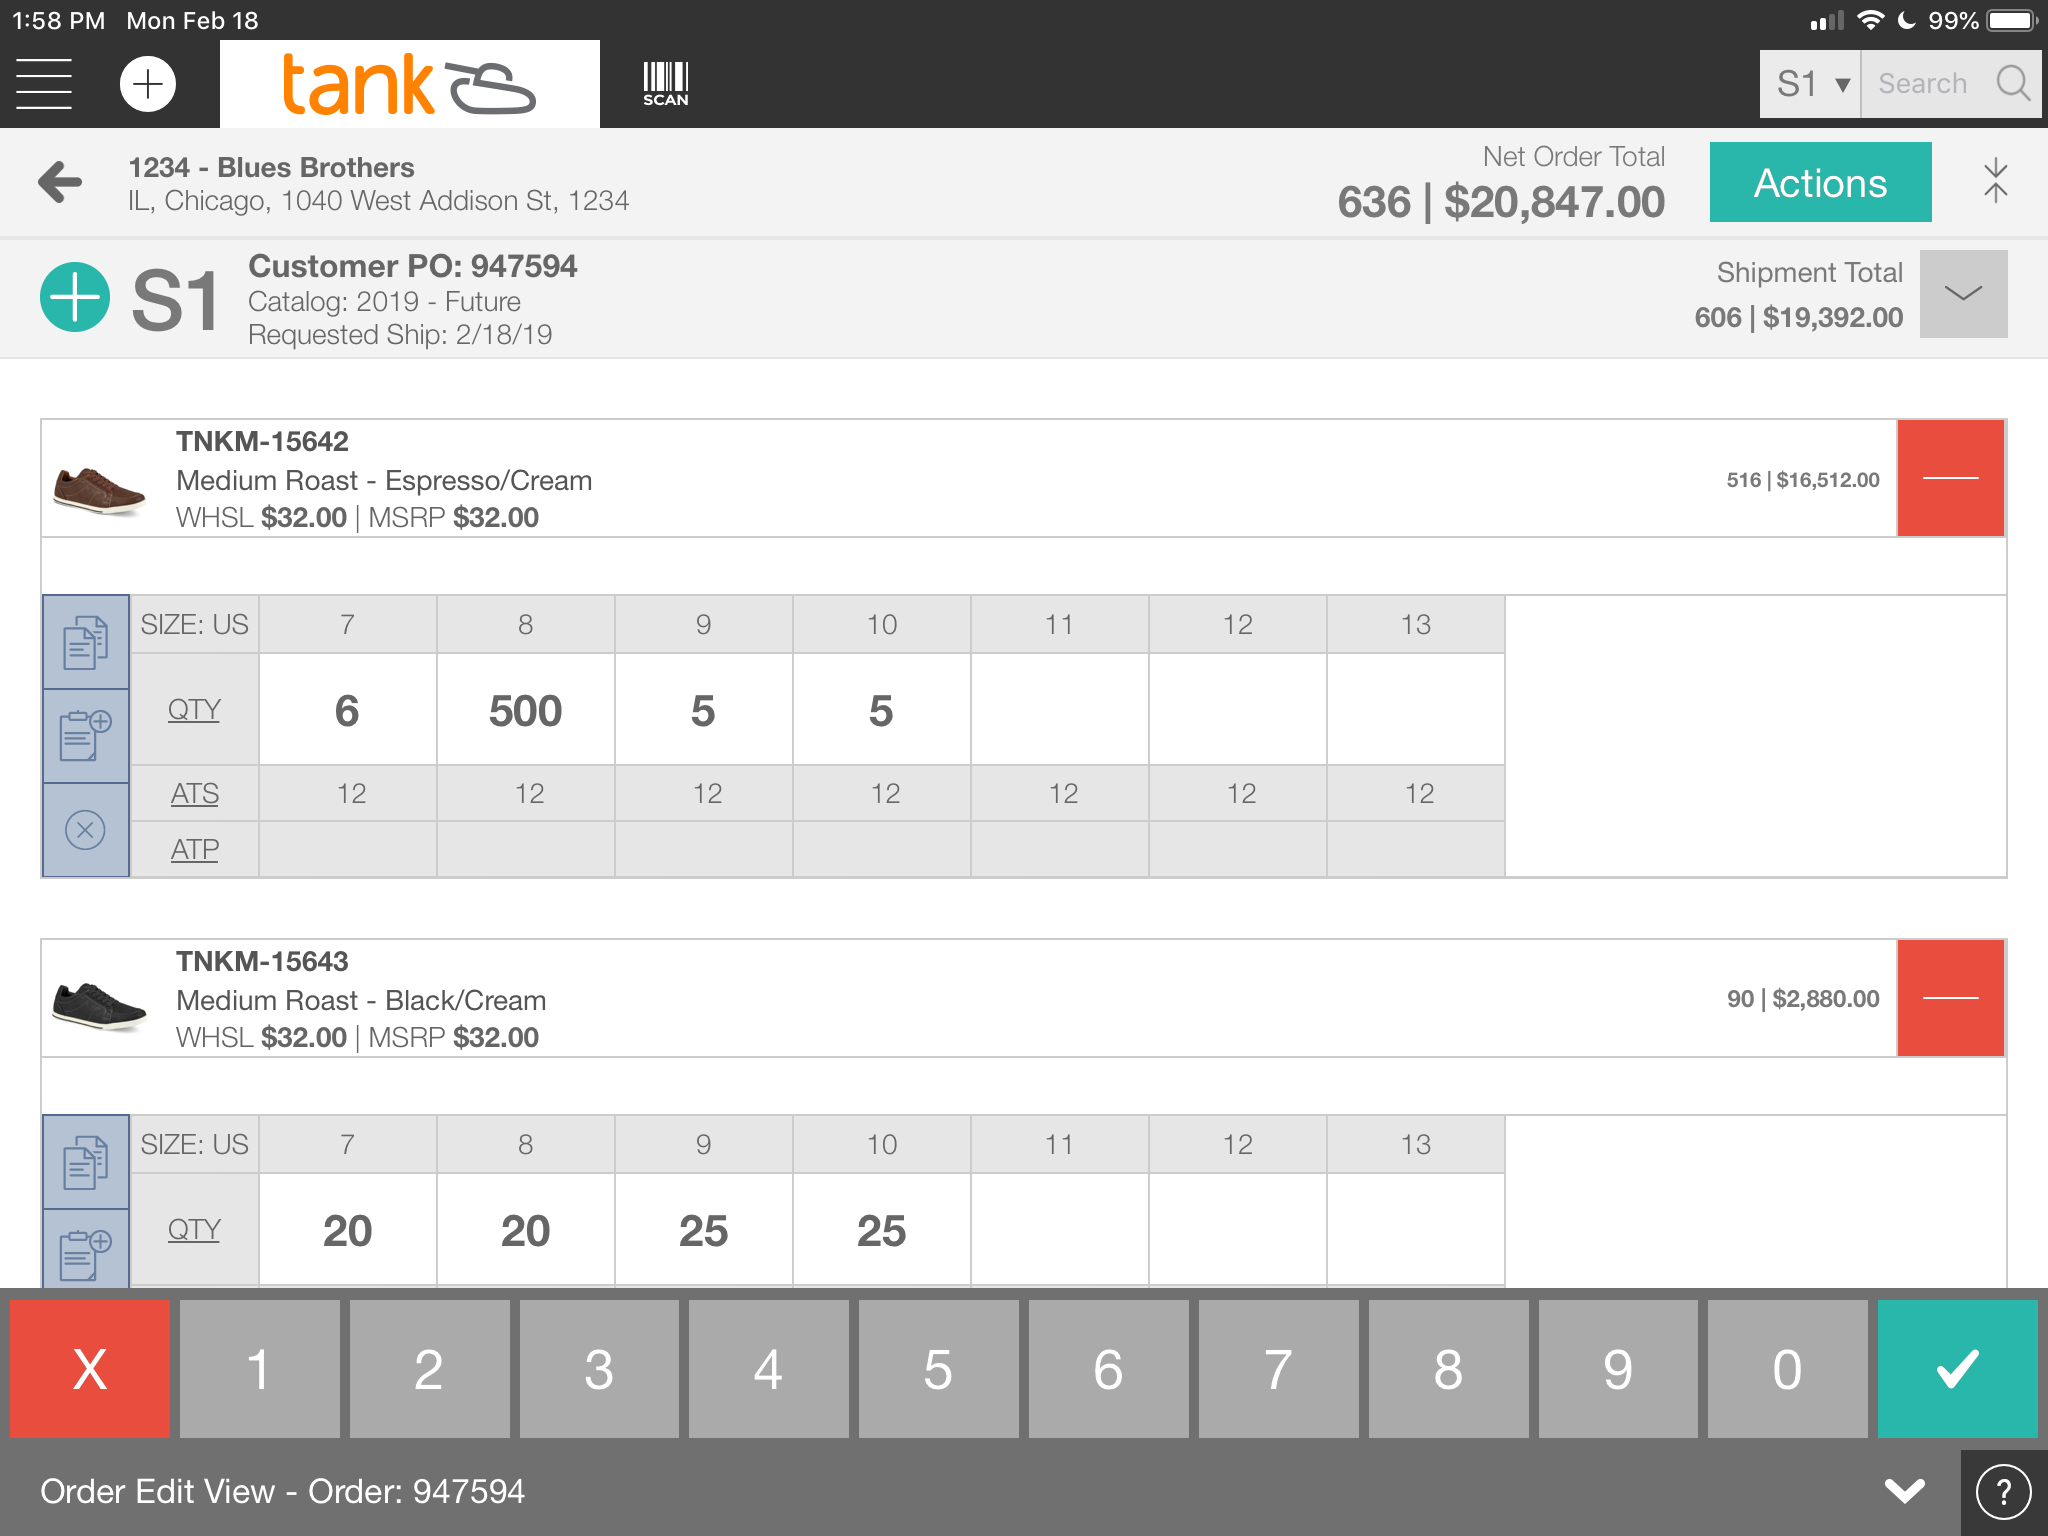Collapse the Order Edit View bar
Viewport: 2048px width, 1536px height.
pos(1904,1491)
